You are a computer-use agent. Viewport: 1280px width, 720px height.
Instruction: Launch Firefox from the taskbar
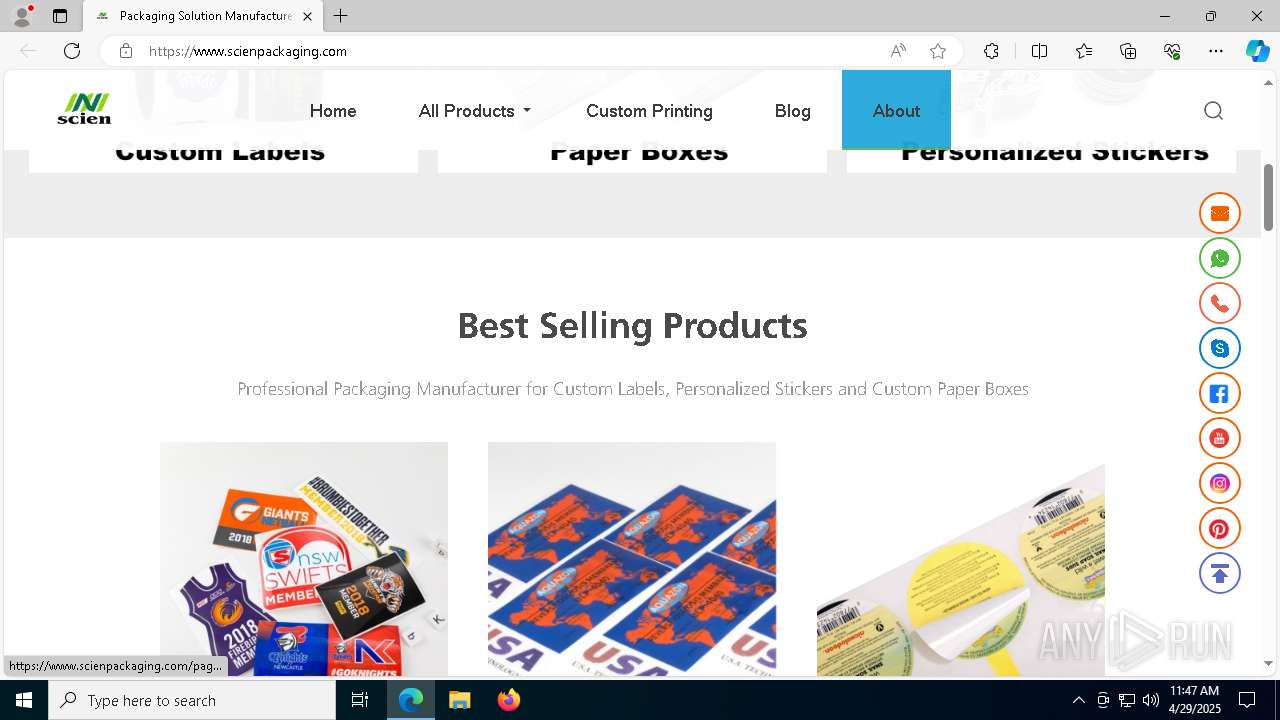point(509,700)
